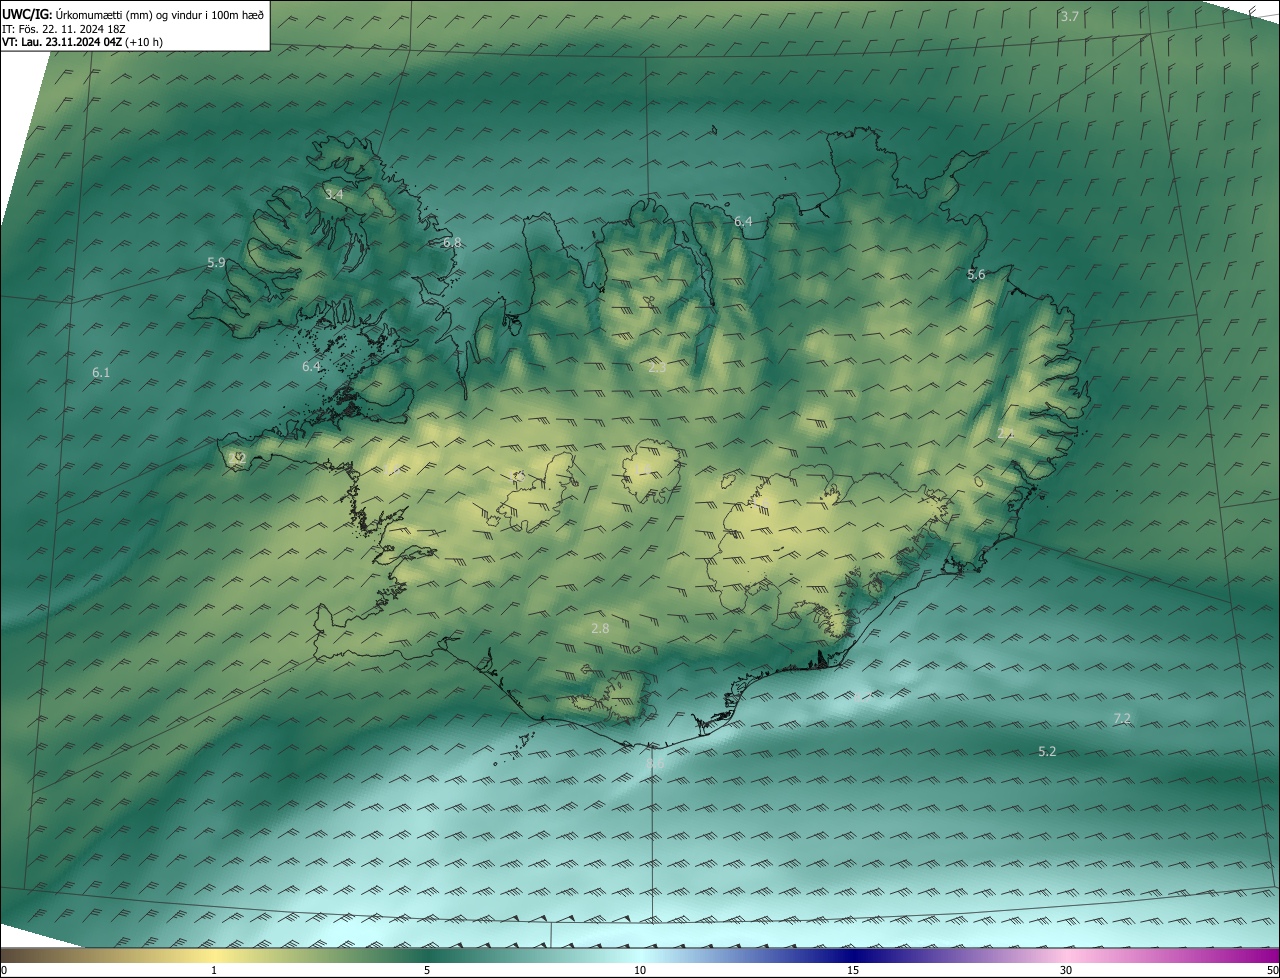This screenshot has width=1280, height=978.
Task: Click the 2.3 value in northern Iceland
Action: 657,368
